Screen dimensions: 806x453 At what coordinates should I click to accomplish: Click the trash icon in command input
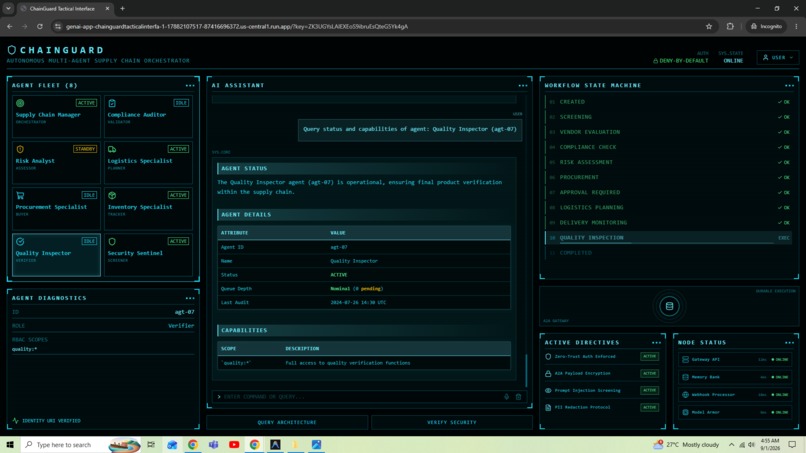point(518,396)
